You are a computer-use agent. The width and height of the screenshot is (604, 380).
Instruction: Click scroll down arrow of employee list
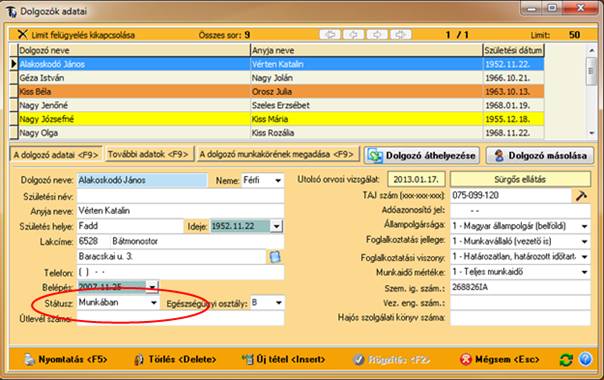coord(591,133)
